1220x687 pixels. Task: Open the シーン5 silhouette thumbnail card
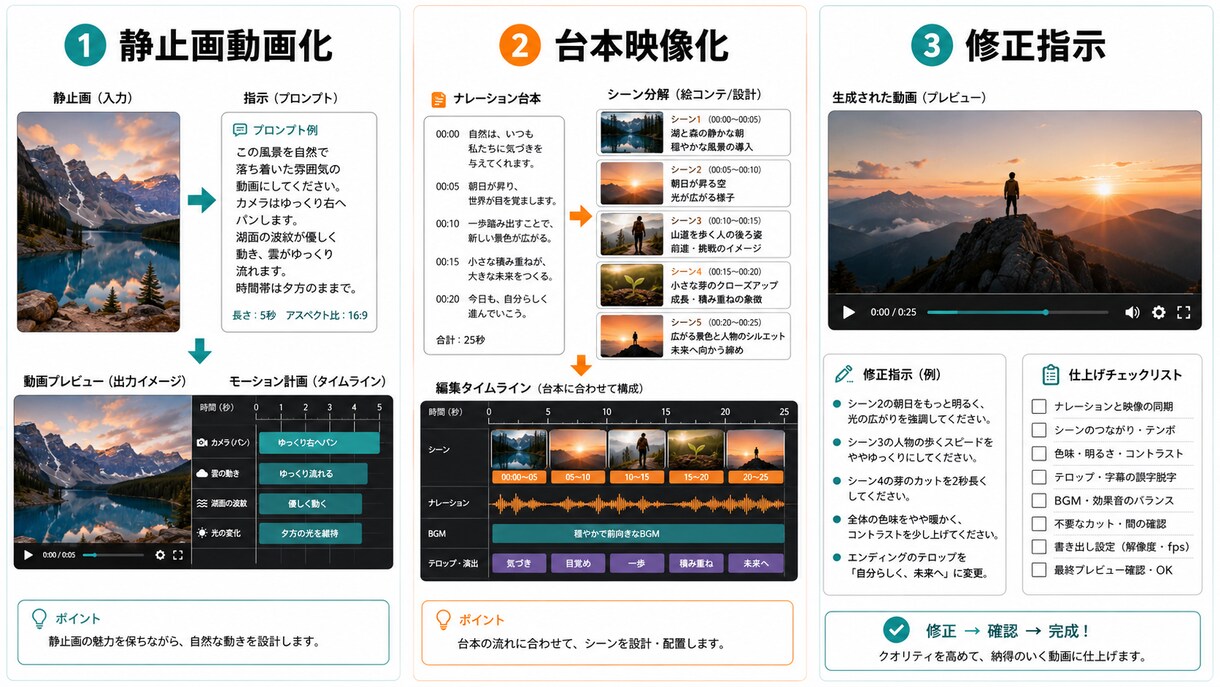pyautogui.click(x=694, y=337)
